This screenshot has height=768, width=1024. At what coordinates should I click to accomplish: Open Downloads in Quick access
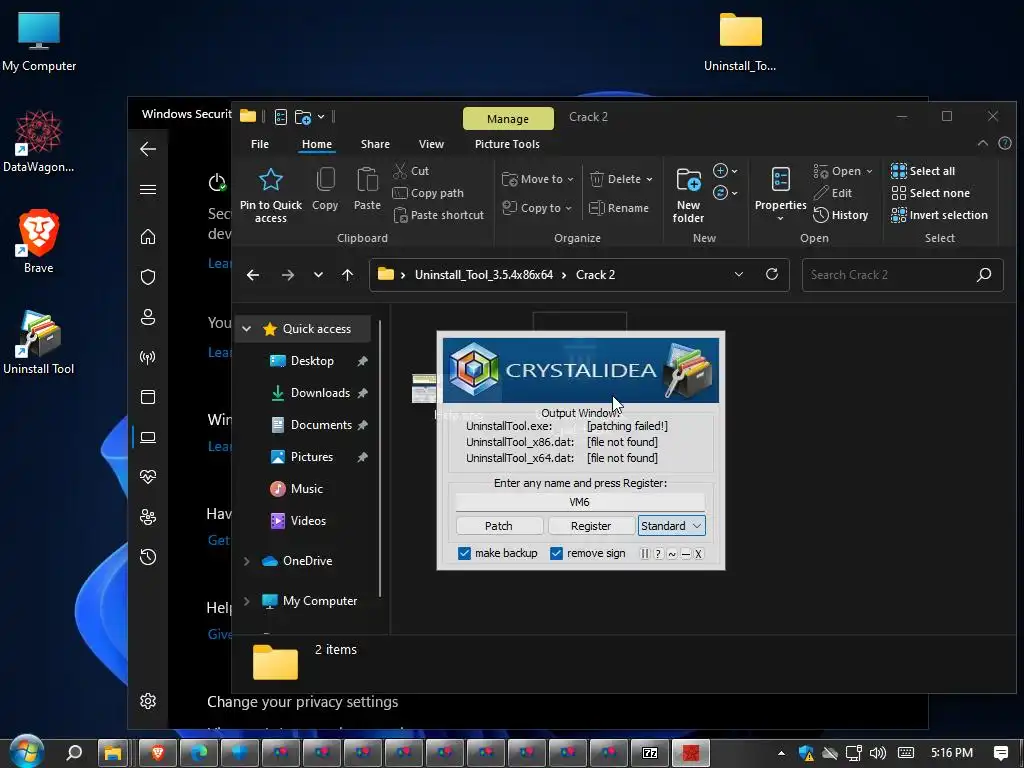click(x=320, y=392)
